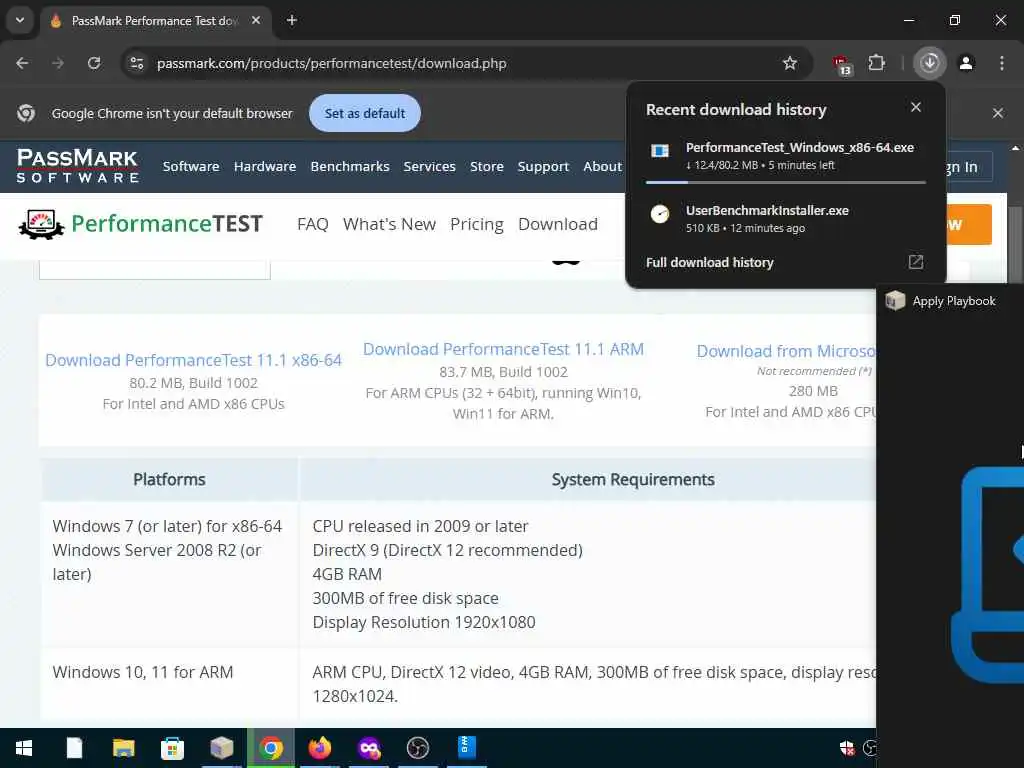Close the PassMark Performance Test tab
This screenshot has height=768, width=1024.
[x=256, y=20]
